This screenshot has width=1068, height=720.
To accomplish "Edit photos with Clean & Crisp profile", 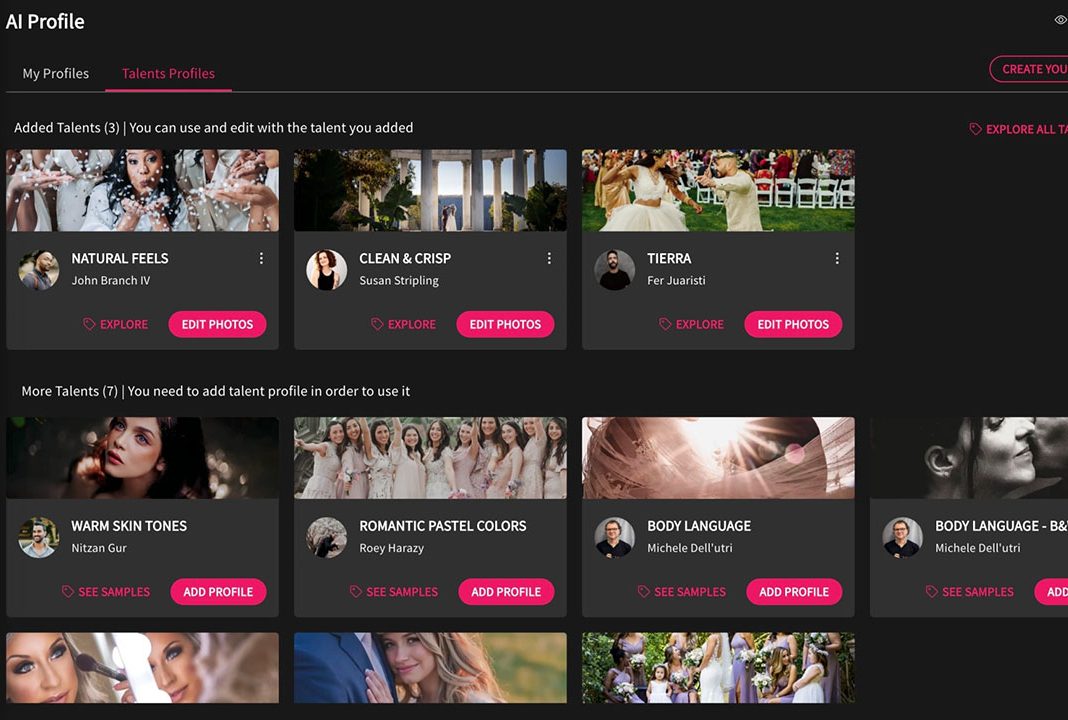I will (505, 324).
